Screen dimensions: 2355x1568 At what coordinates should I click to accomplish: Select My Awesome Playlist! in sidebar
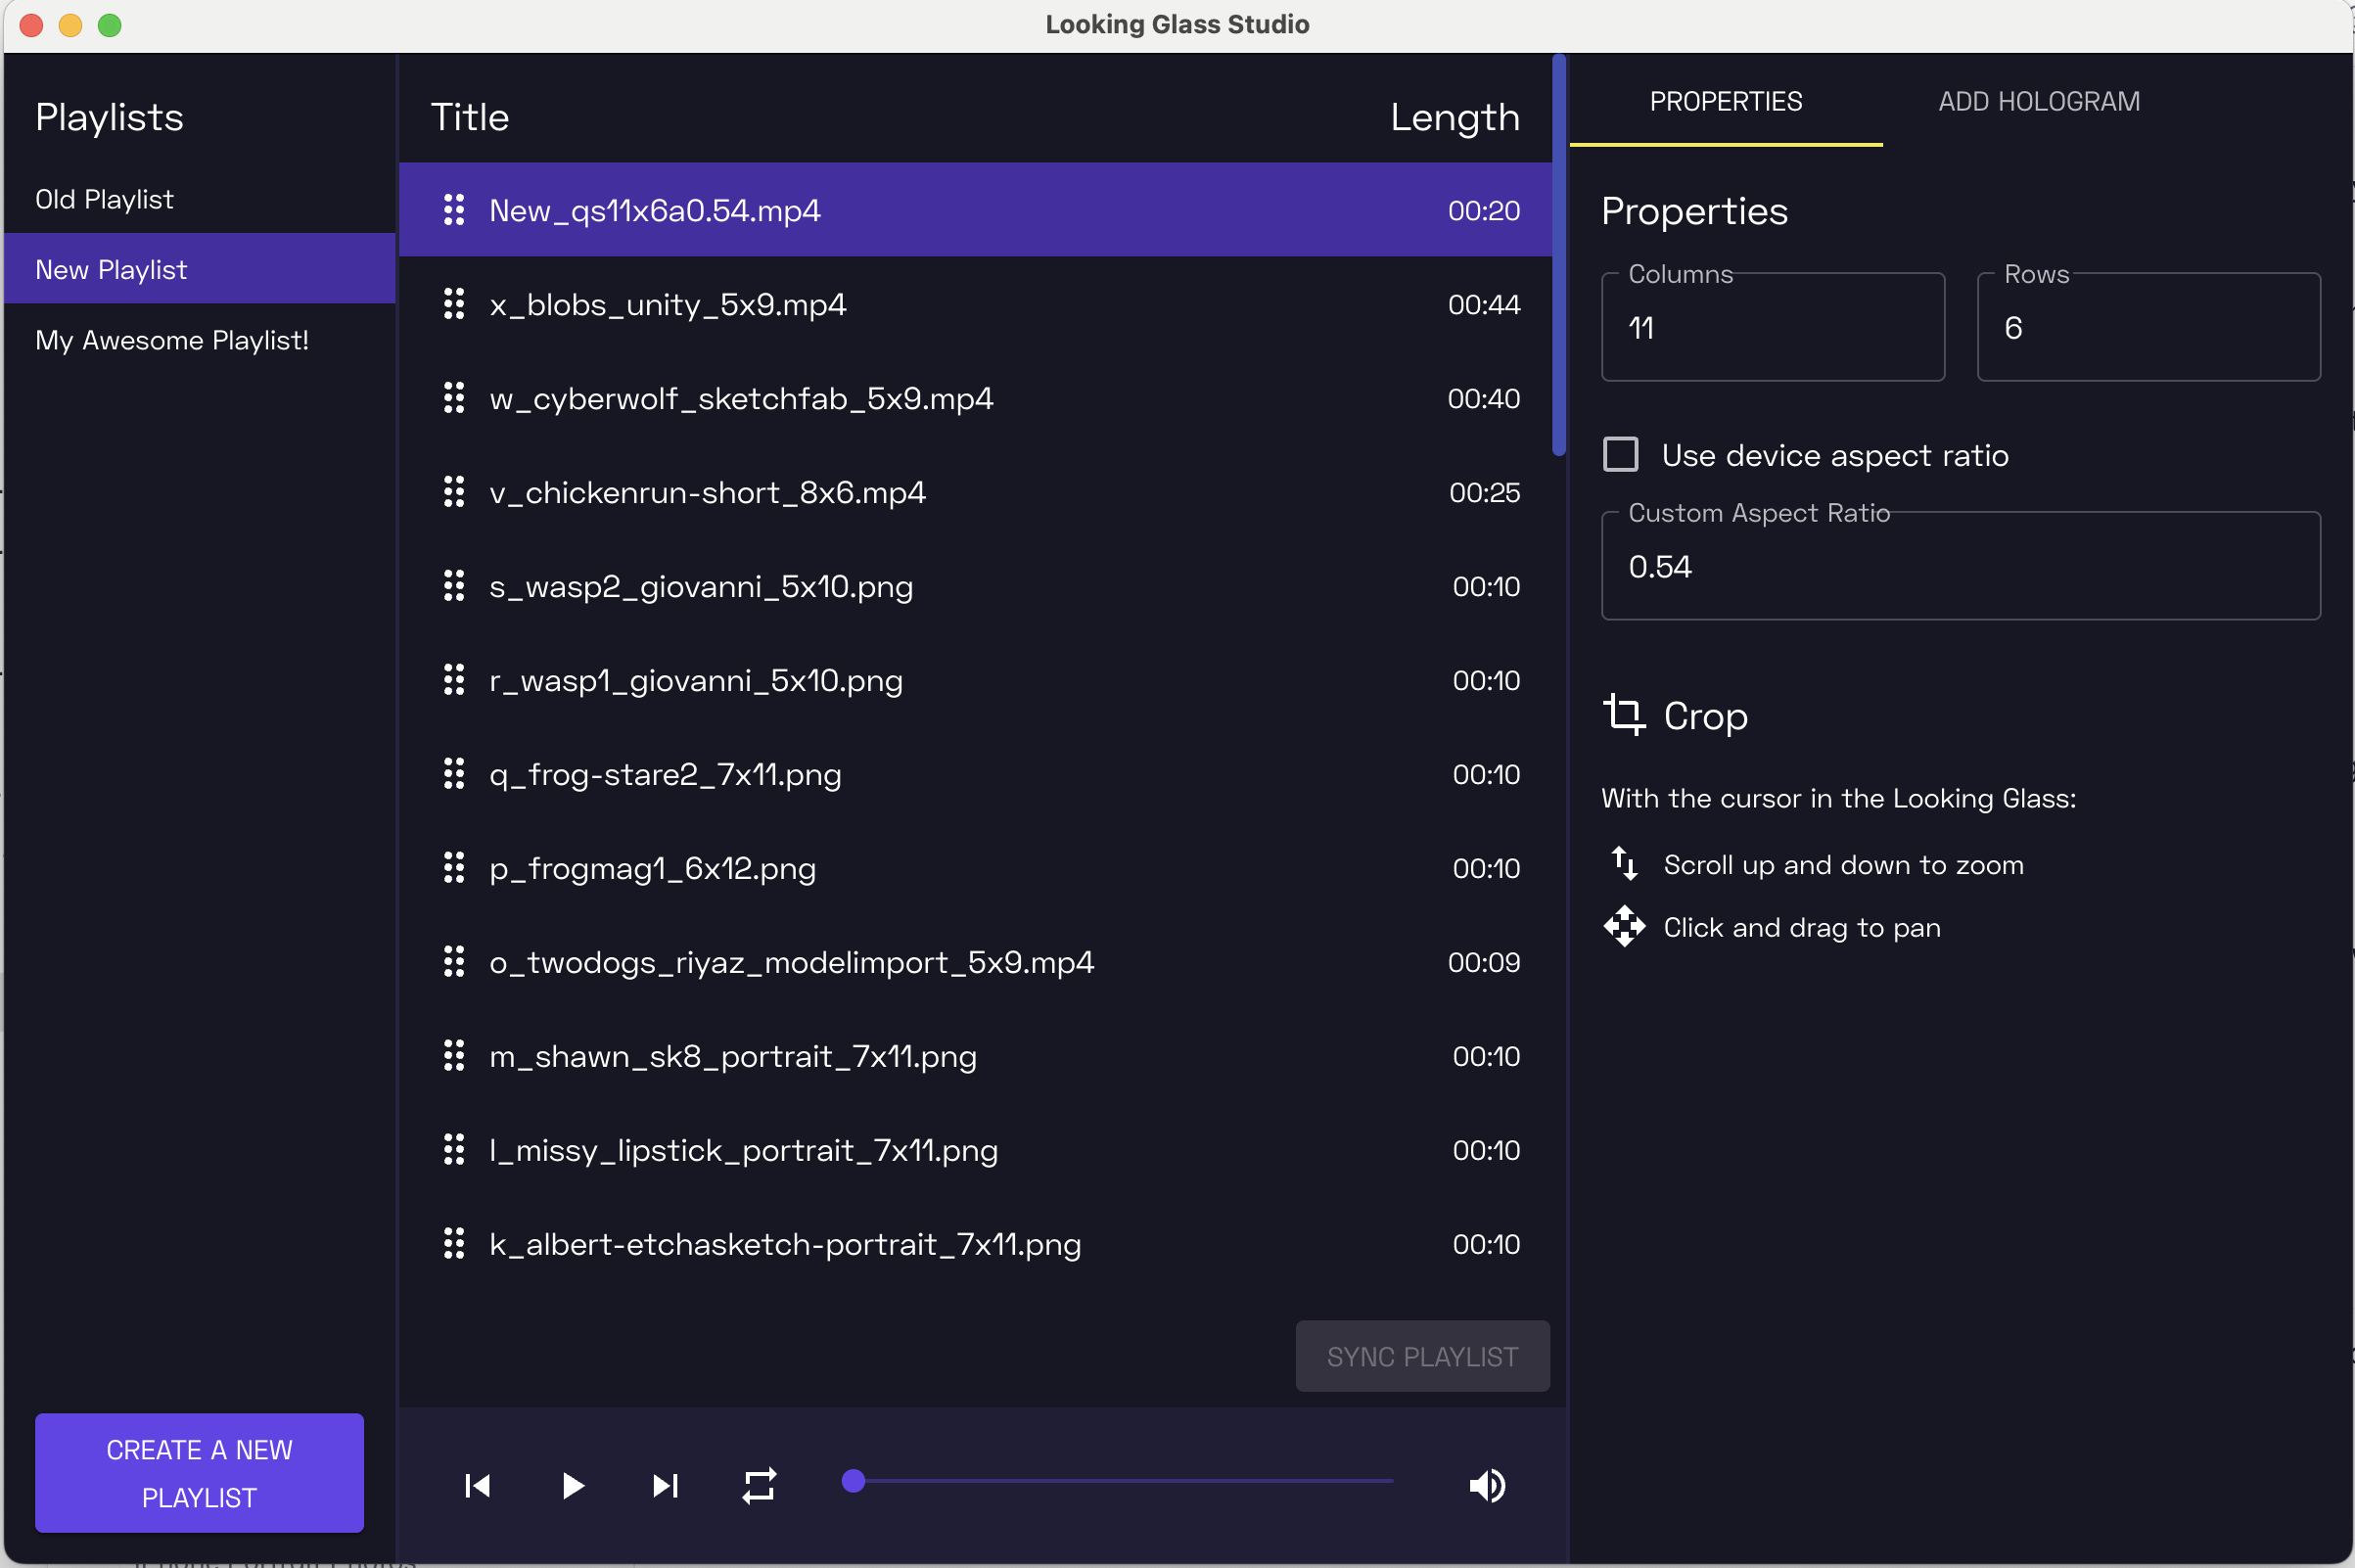tap(172, 340)
